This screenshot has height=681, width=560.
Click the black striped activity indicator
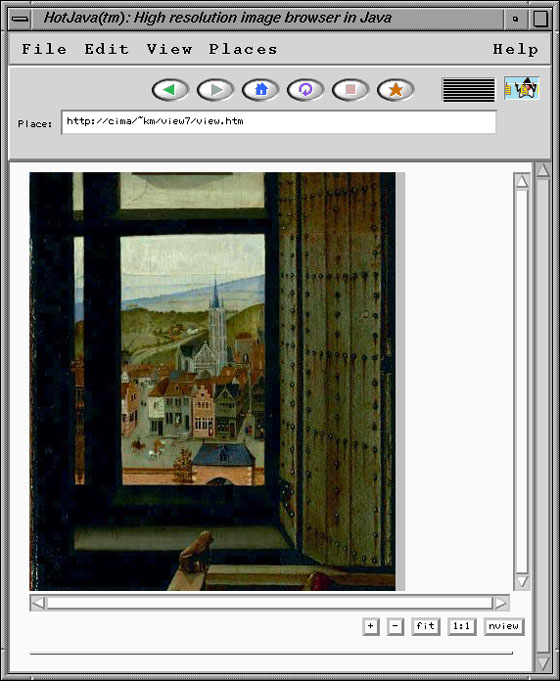[x=468, y=89]
